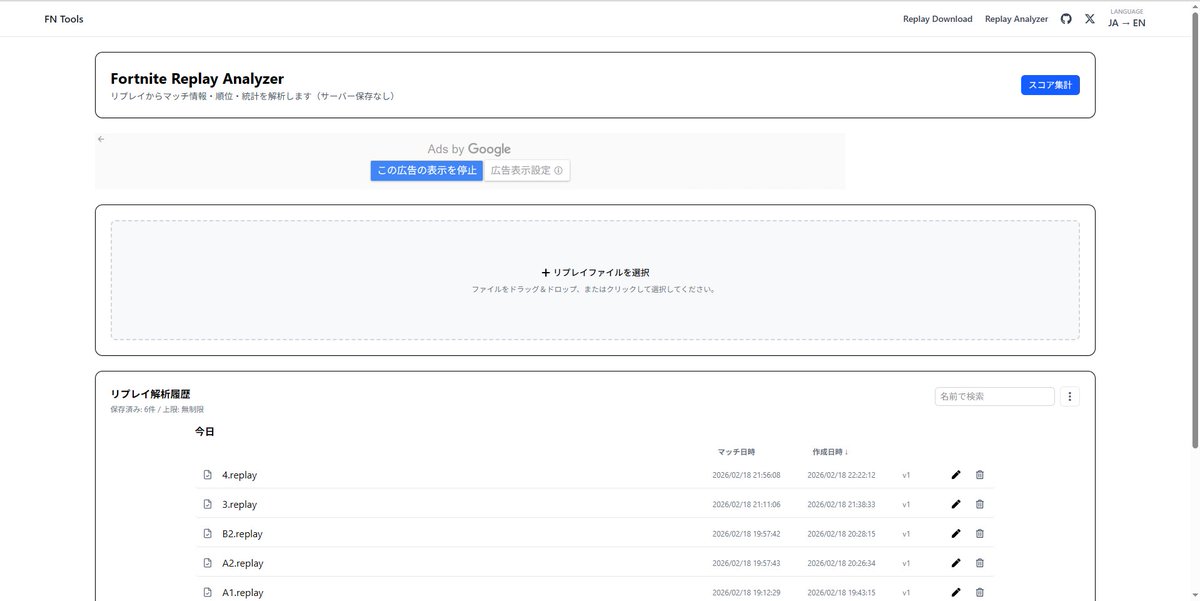This screenshot has height=601, width=1200.
Task: Select the 3.replay file name
Action: click(239, 504)
